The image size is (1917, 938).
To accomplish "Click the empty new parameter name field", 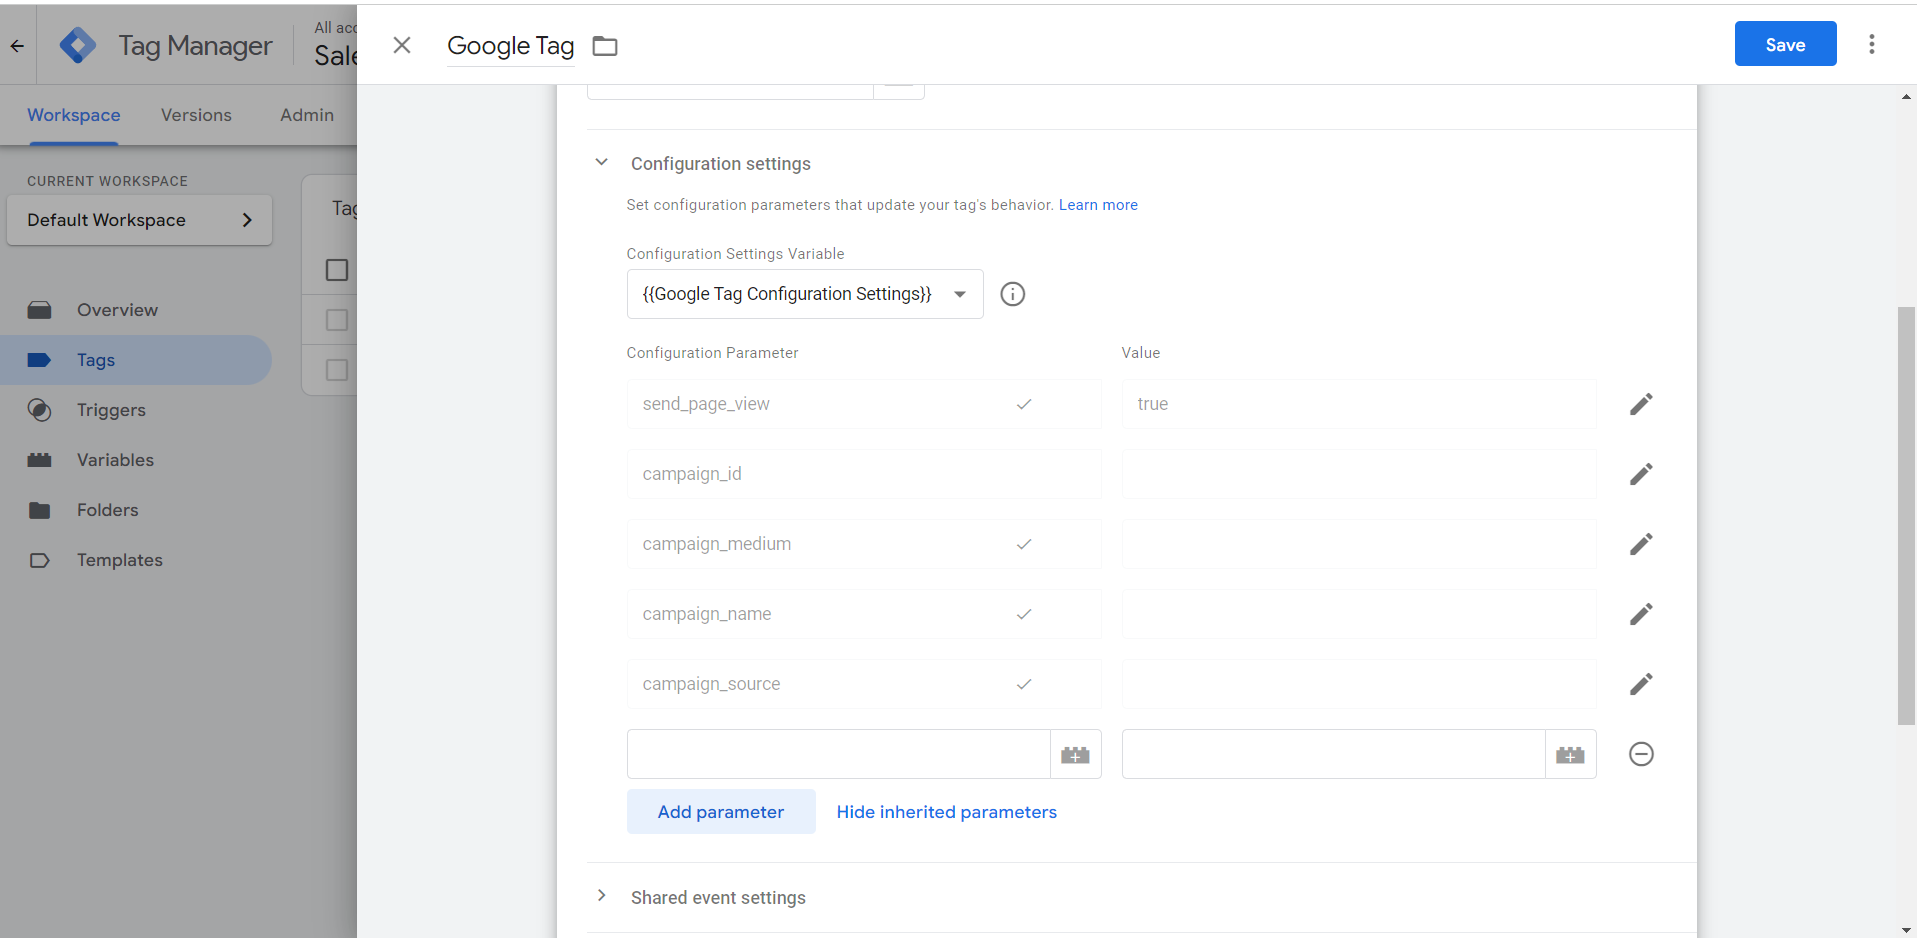I will [x=838, y=754].
